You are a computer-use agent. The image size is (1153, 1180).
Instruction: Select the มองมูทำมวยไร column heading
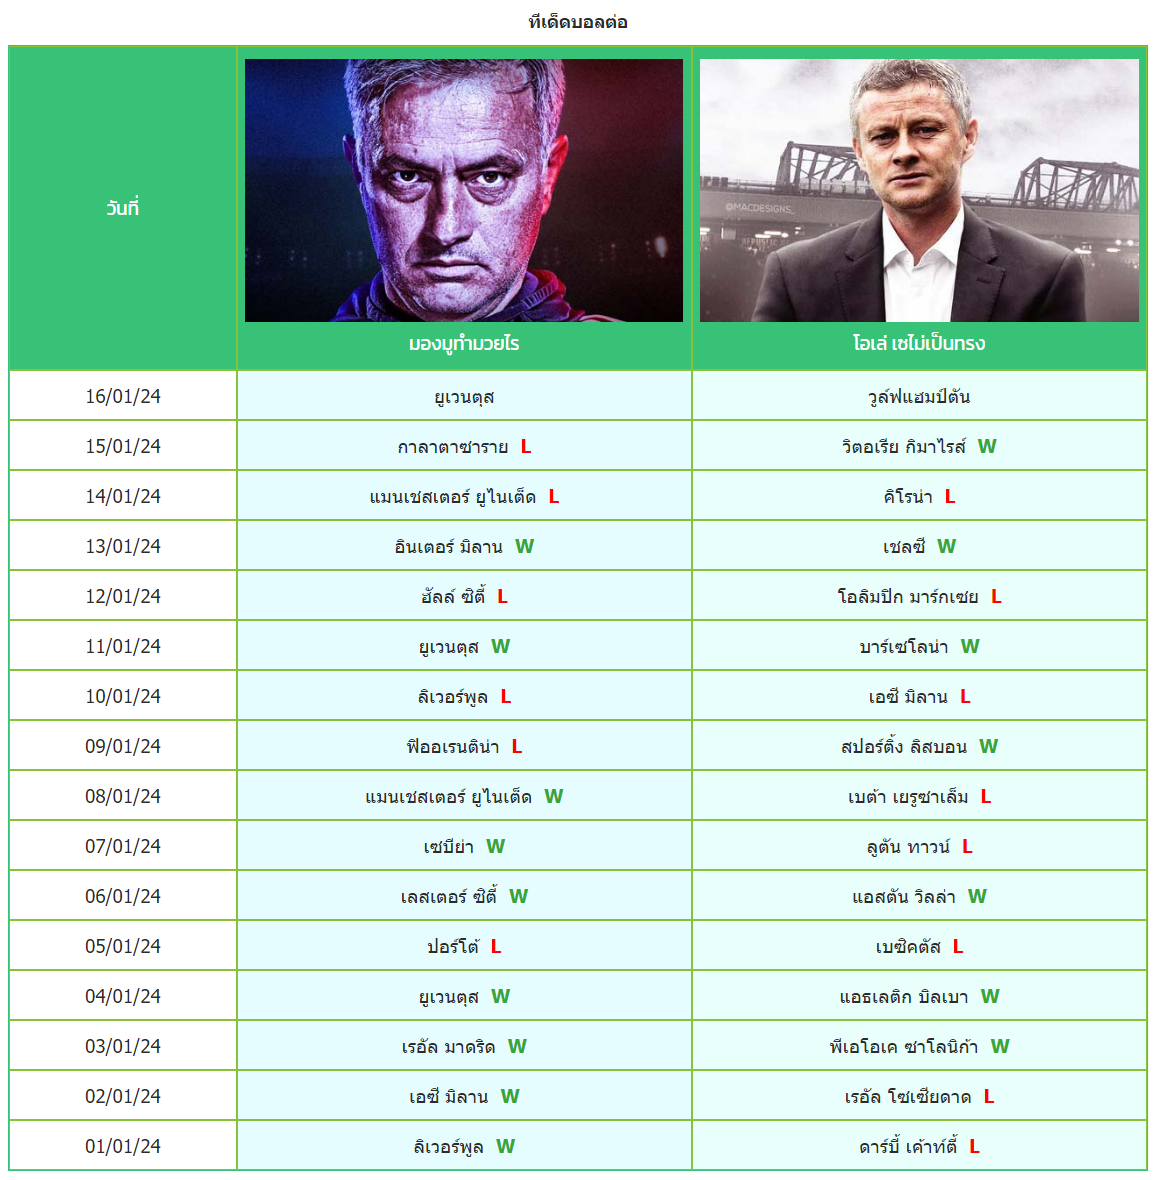464,344
